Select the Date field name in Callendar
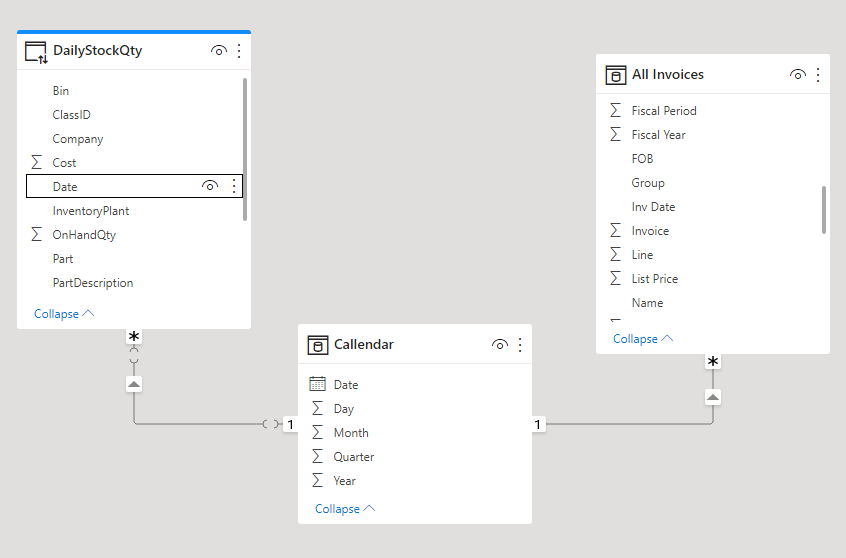The height and width of the screenshot is (558, 846). pyautogui.click(x=346, y=385)
